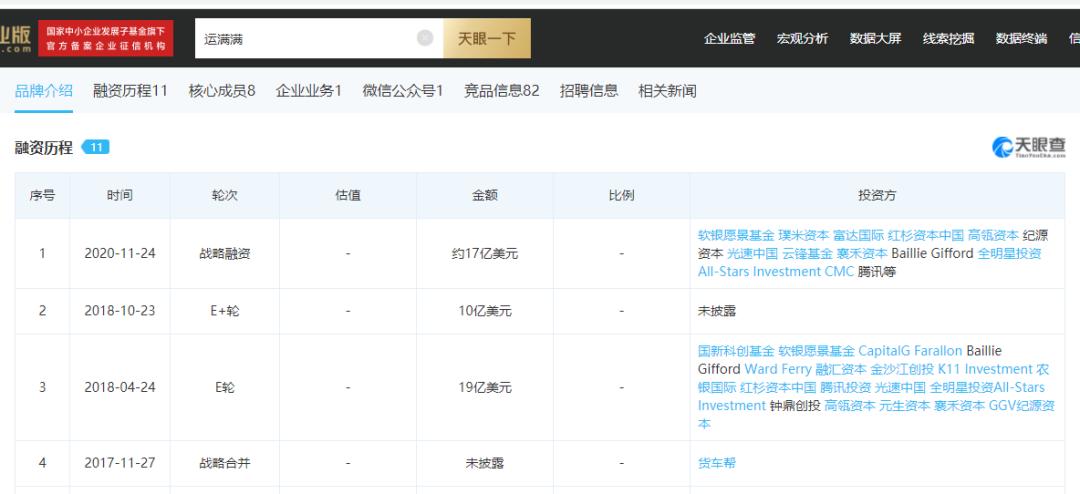This screenshot has width=1080, height=494.
Task: Open 数据终端 in the top navigation
Action: pyautogui.click(x=1021, y=39)
